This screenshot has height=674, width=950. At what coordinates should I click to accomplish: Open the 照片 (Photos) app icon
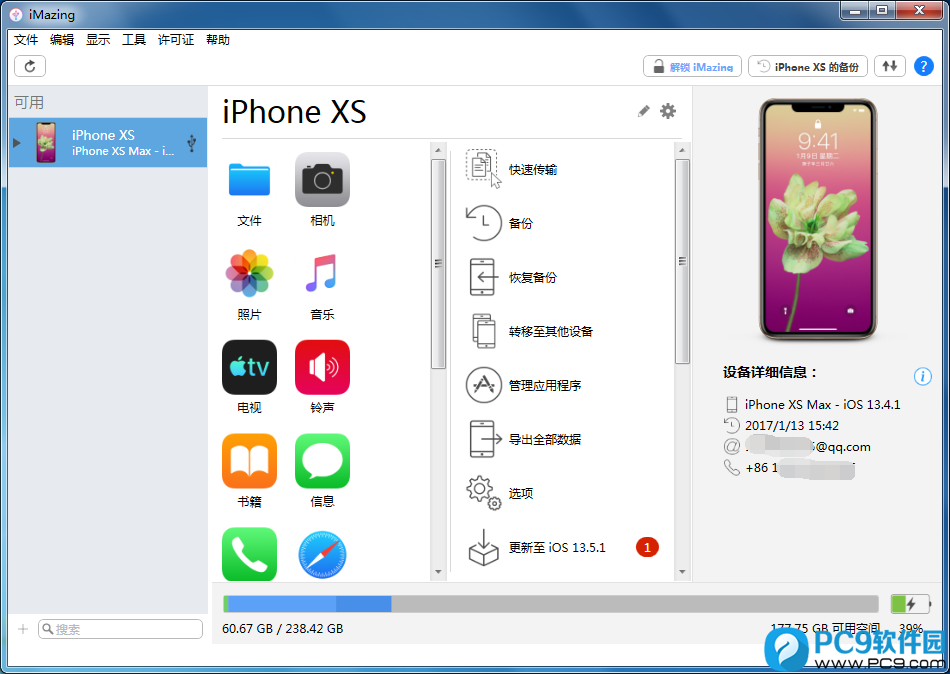click(249, 273)
